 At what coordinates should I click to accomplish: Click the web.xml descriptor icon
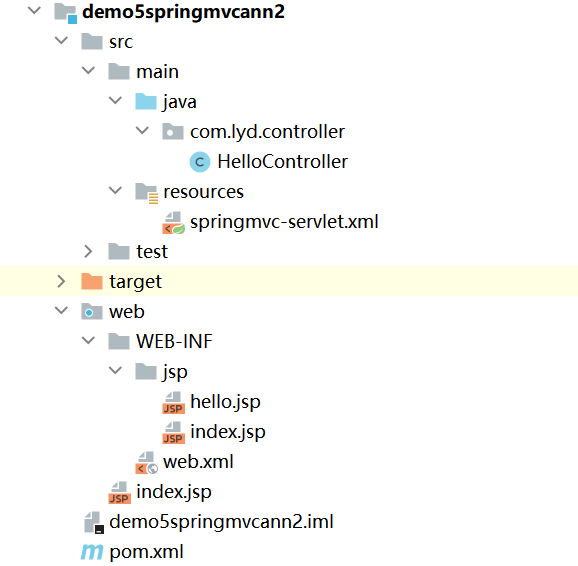(147, 463)
